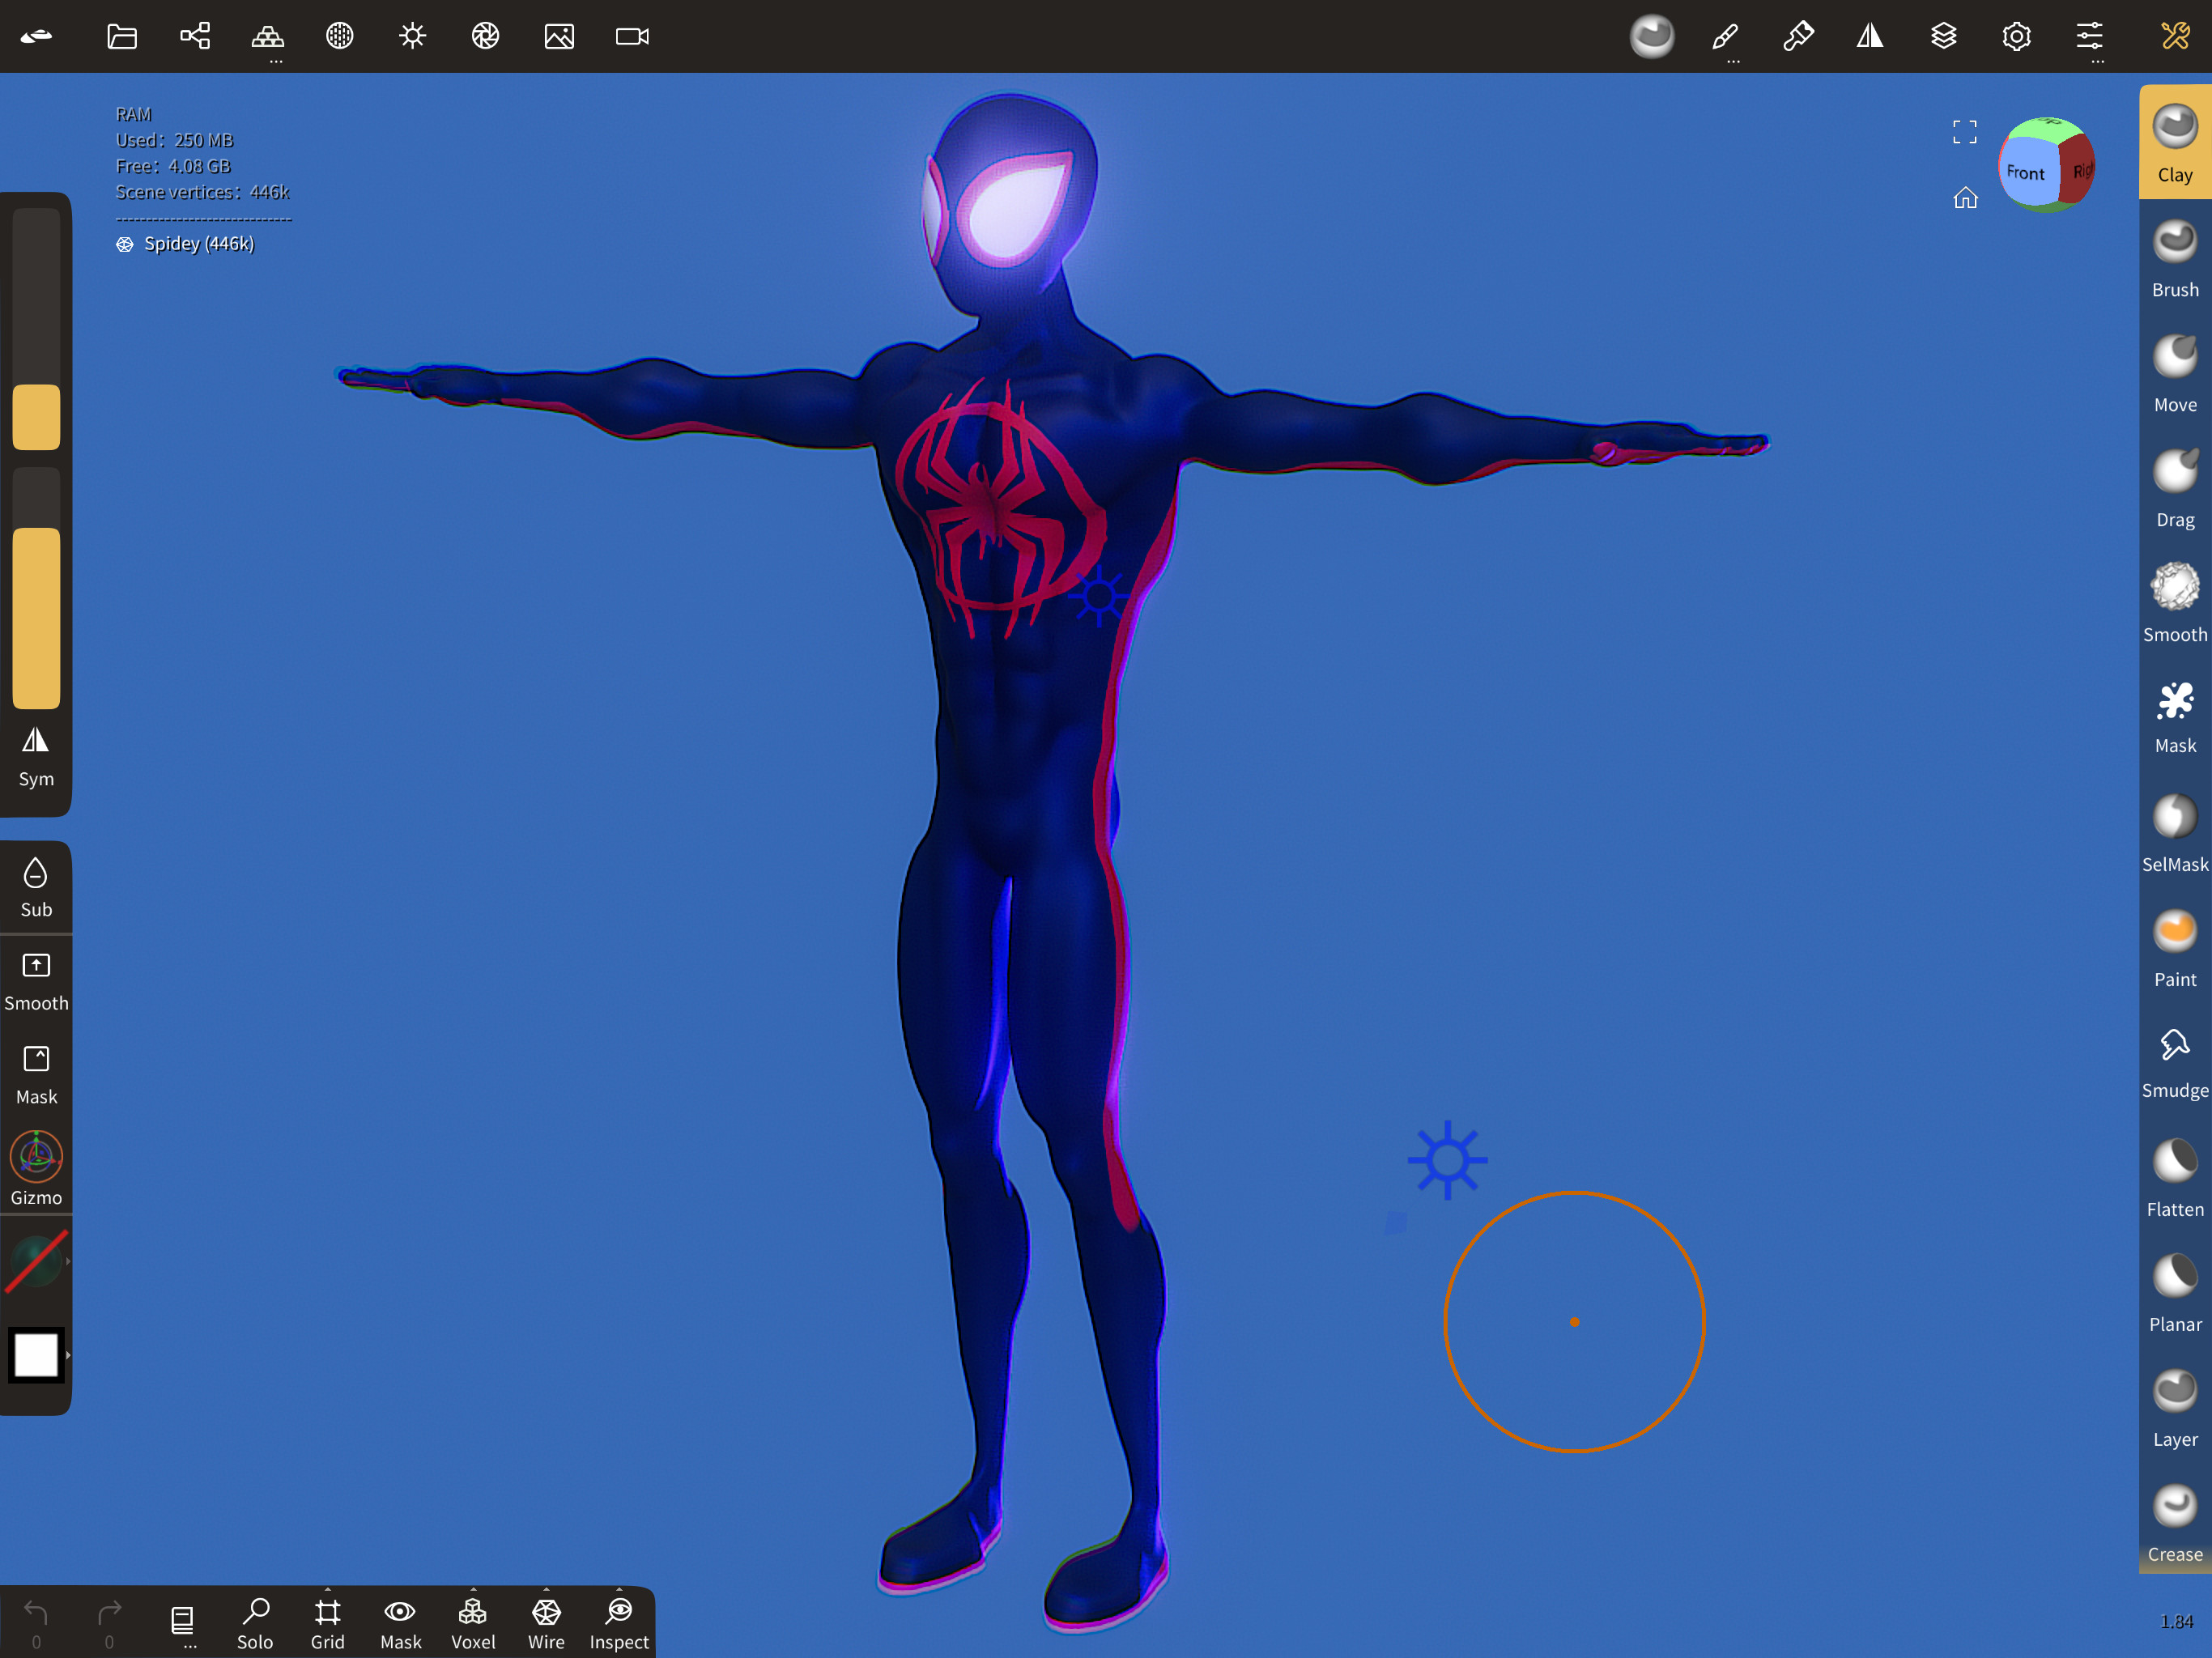Open the white color swatch
Image resolution: width=2212 pixels, height=1658 pixels.
pyautogui.click(x=36, y=1355)
